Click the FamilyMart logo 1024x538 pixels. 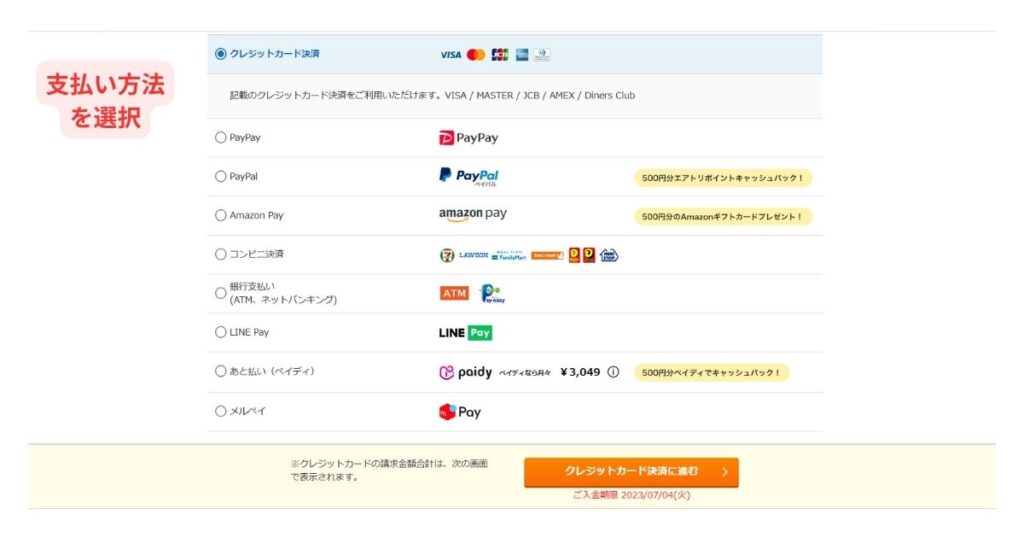pyautogui.click(x=509, y=255)
